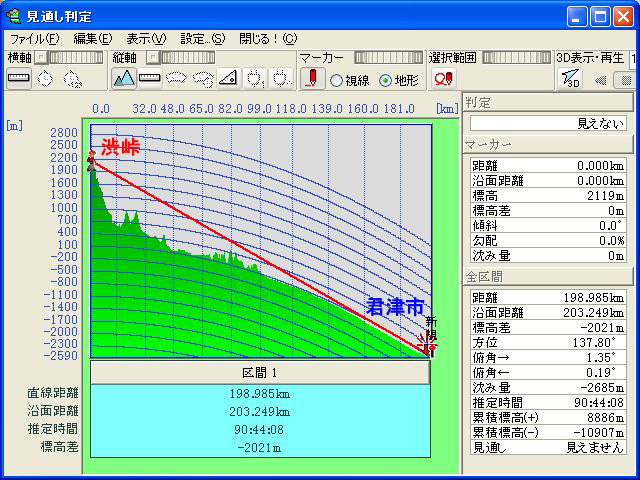This screenshot has width=640, height=480.
Task: Click the horizontal axis clock time icon
Action: 45,78
